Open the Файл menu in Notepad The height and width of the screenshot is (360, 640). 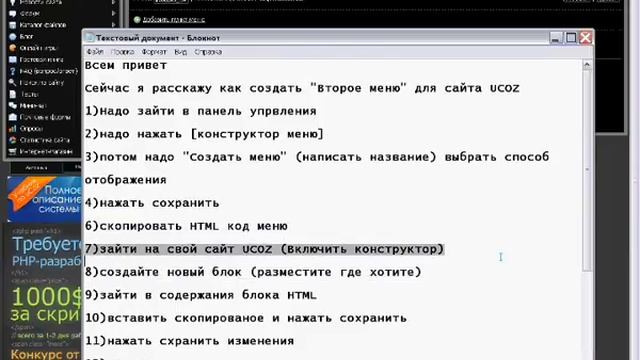pyautogui.click(x=95, y=52)
